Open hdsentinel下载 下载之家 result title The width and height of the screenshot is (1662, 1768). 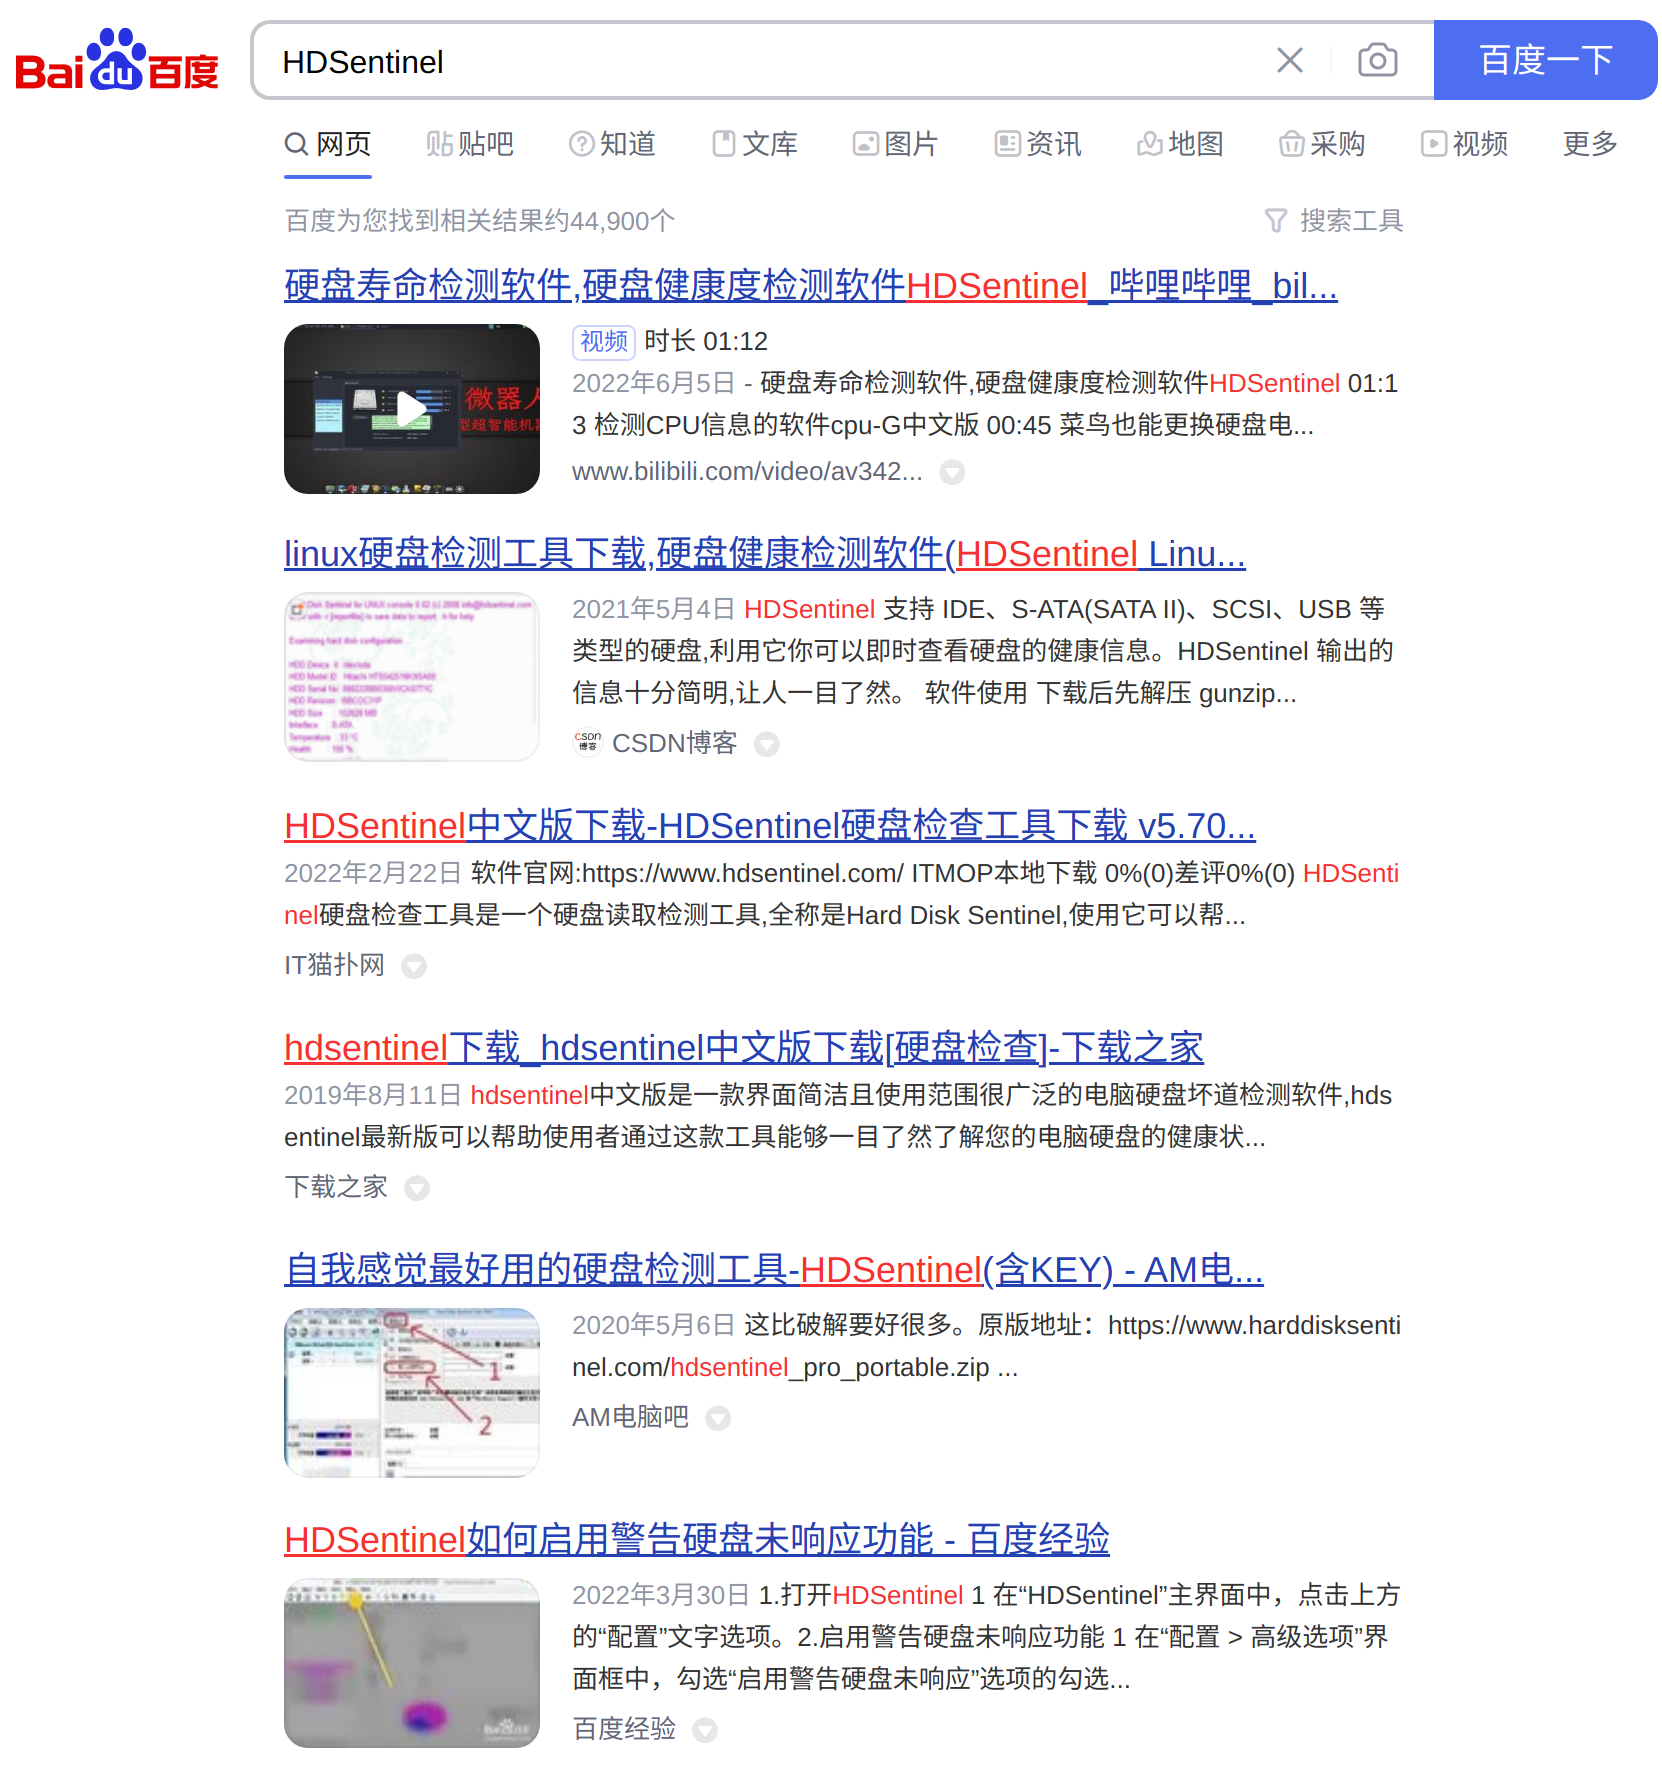(744, 1048)
